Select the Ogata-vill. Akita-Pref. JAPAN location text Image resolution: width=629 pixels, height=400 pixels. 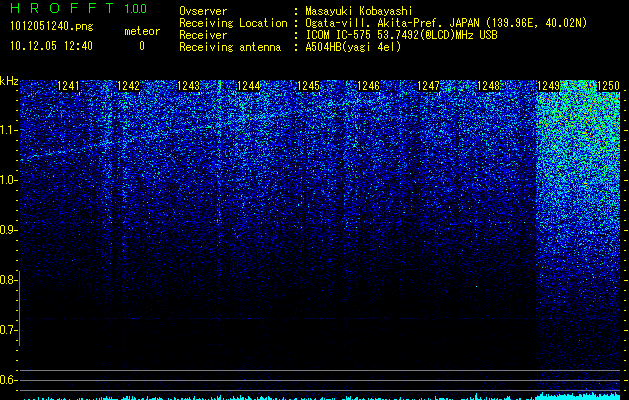click(x=446, y=23)
